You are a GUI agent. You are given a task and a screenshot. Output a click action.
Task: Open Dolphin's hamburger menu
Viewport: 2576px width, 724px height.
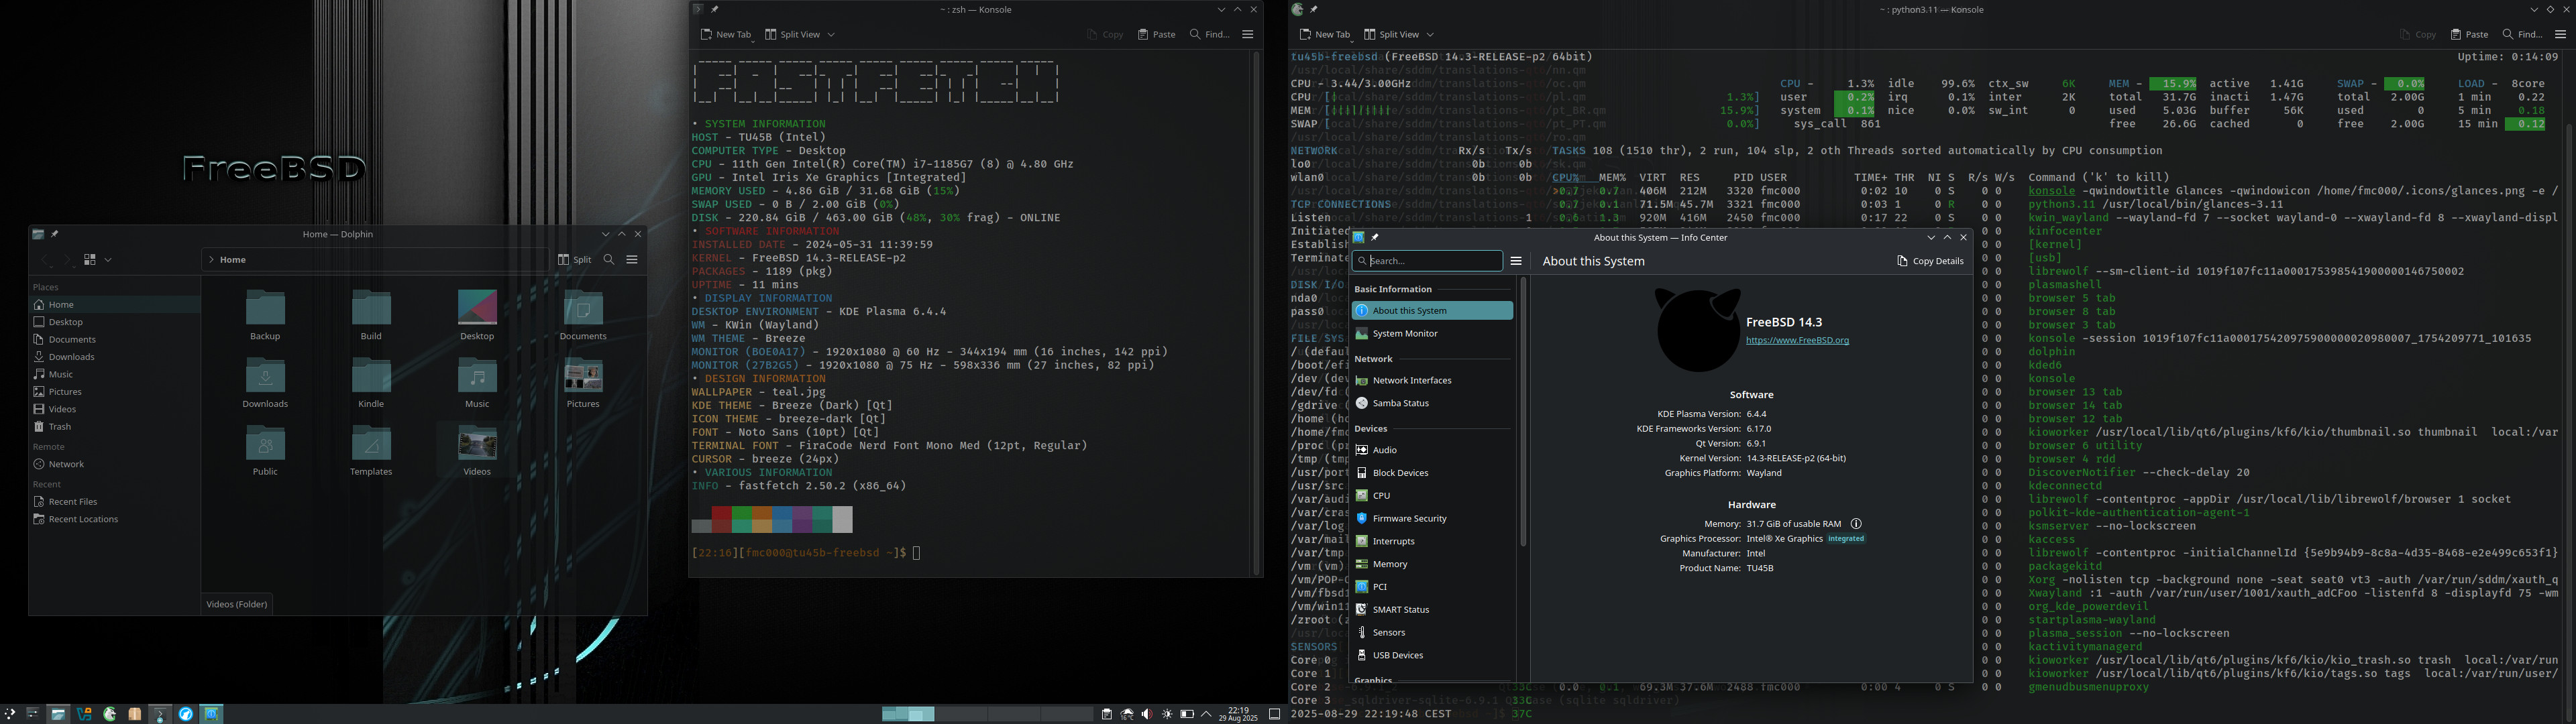632,260
